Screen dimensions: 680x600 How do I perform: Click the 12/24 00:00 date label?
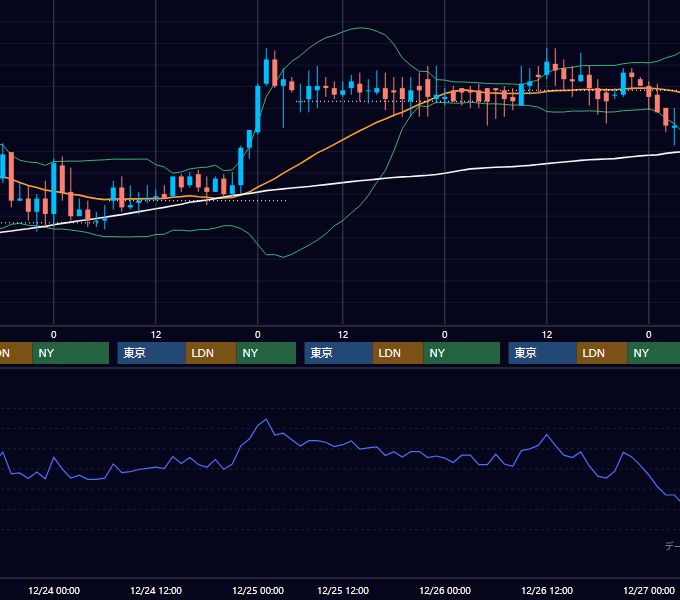(54, 590)
